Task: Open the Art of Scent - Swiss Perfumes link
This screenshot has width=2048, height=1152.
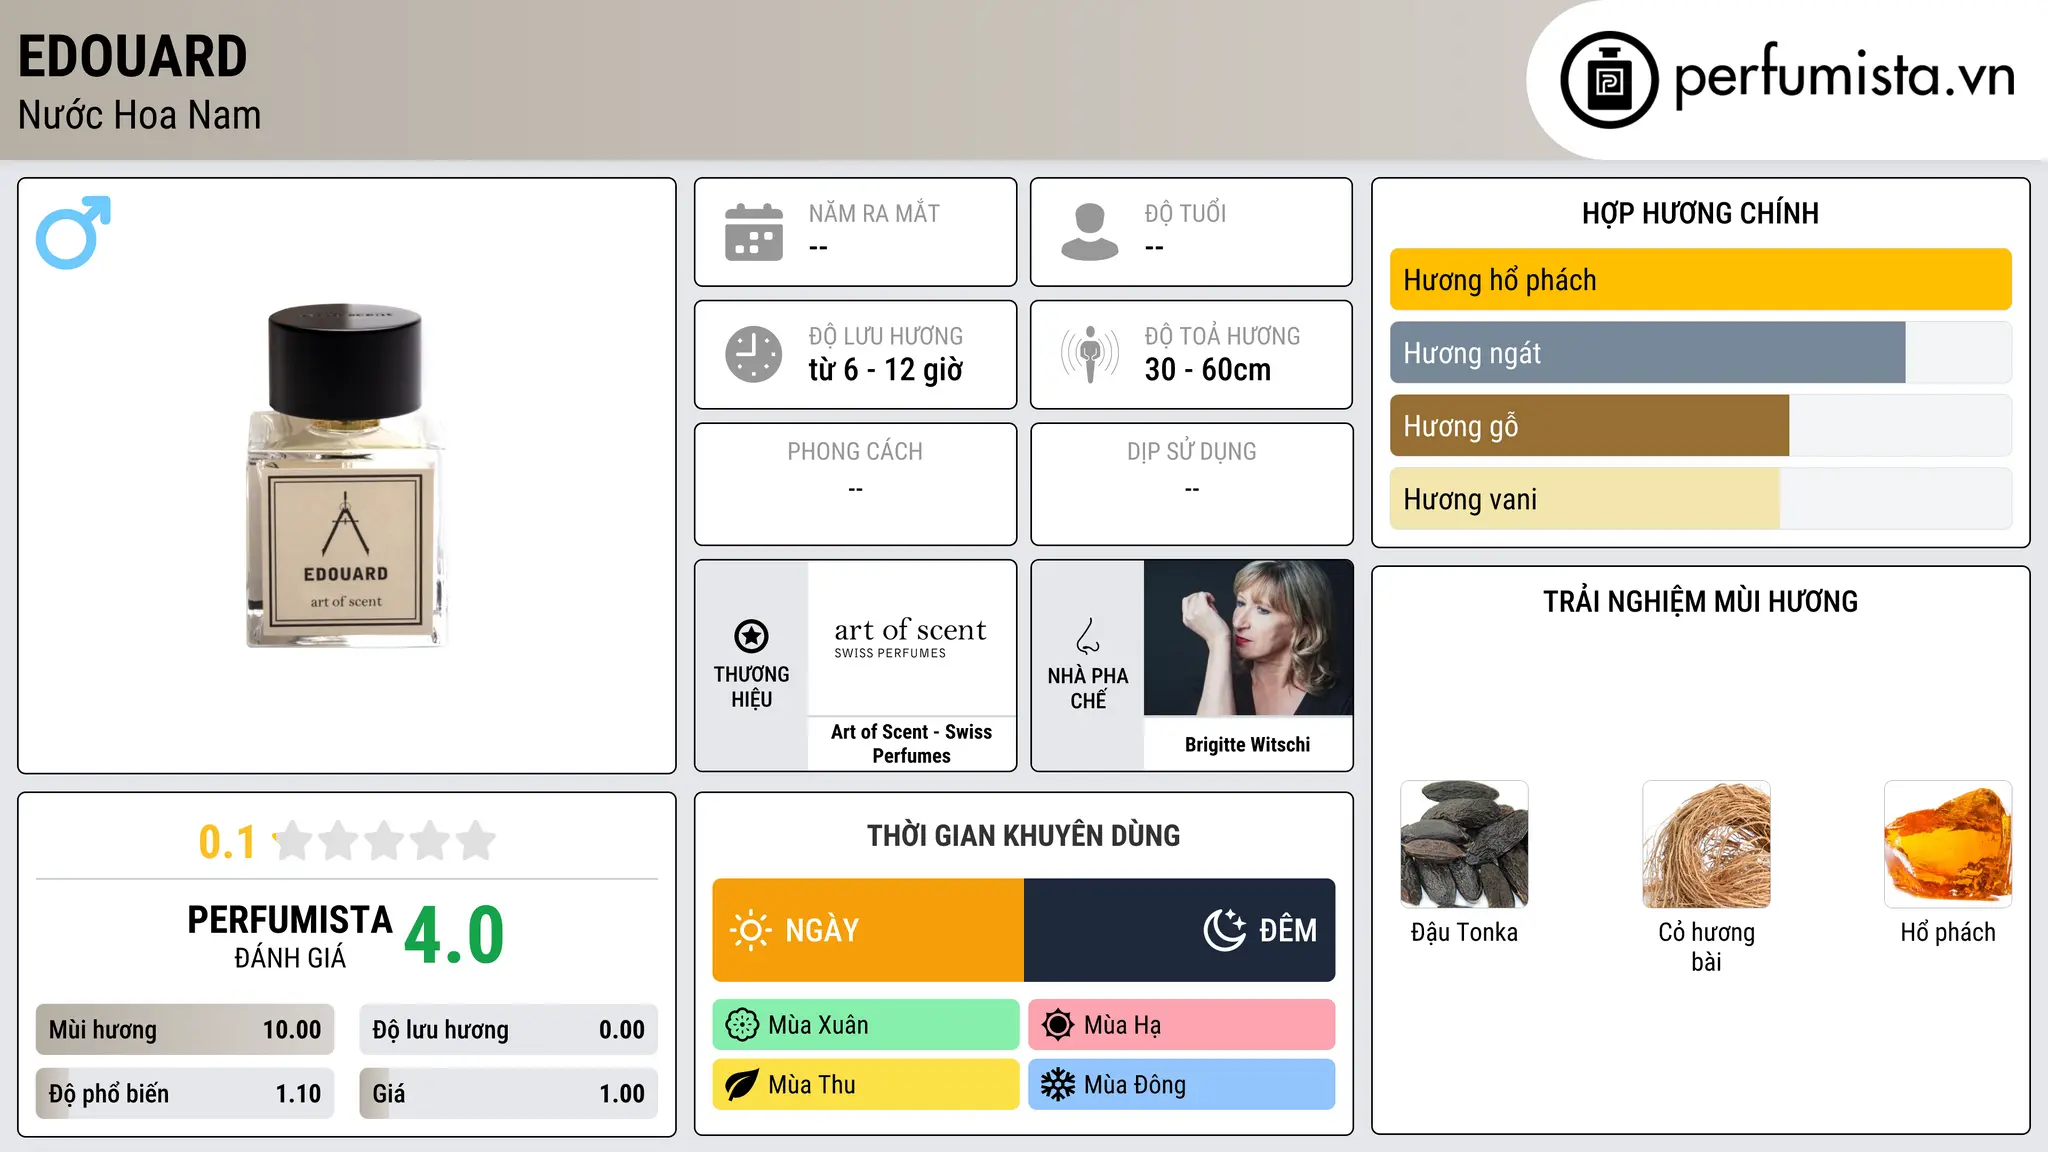Action: click(911, 744)
